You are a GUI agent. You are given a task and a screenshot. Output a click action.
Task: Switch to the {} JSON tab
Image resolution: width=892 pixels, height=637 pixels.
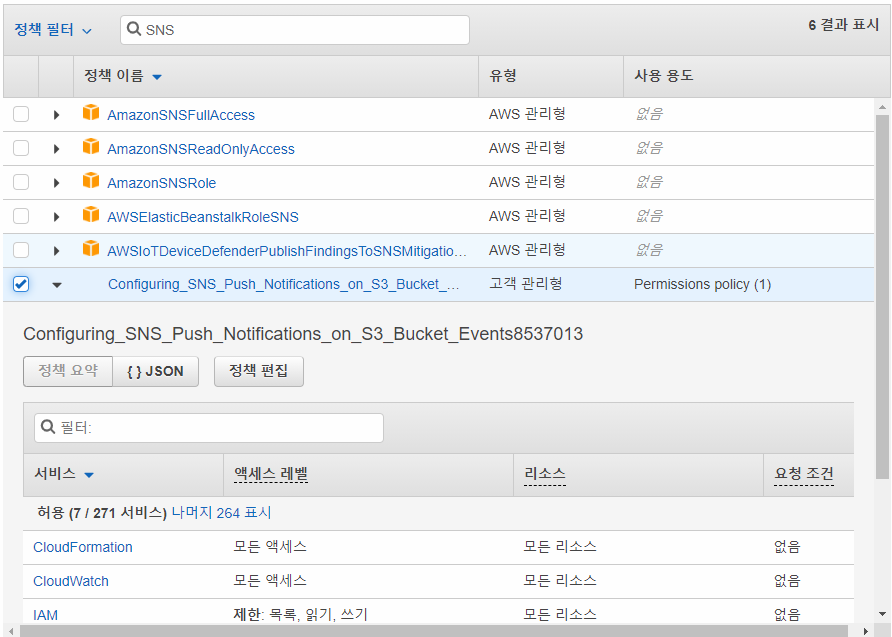[155, 371]
